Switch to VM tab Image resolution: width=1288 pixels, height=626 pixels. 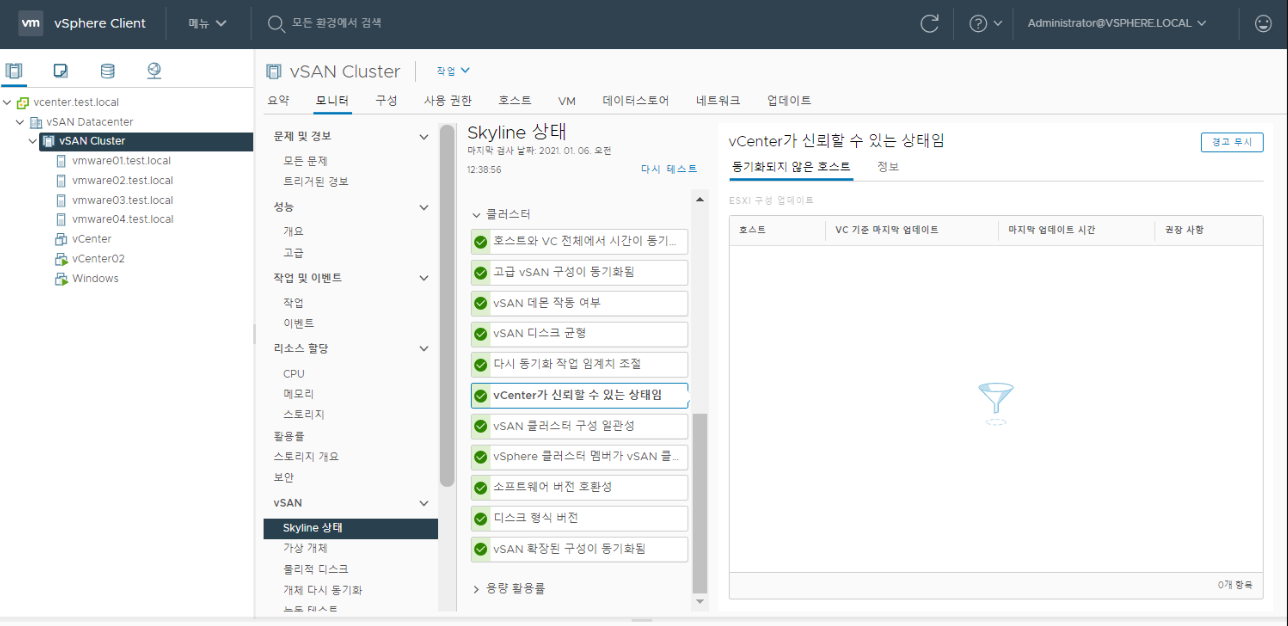pyautogui.click(x=567, y=101)
